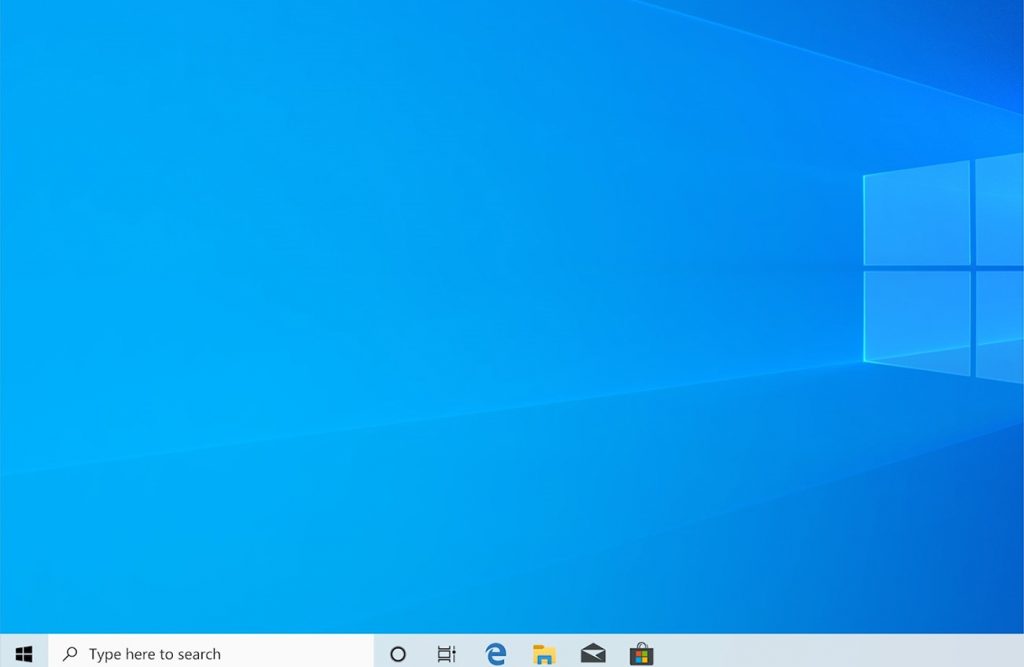Open the yellow File Explorer folder icon
The image size is (1024, 667).
(544, 653)
